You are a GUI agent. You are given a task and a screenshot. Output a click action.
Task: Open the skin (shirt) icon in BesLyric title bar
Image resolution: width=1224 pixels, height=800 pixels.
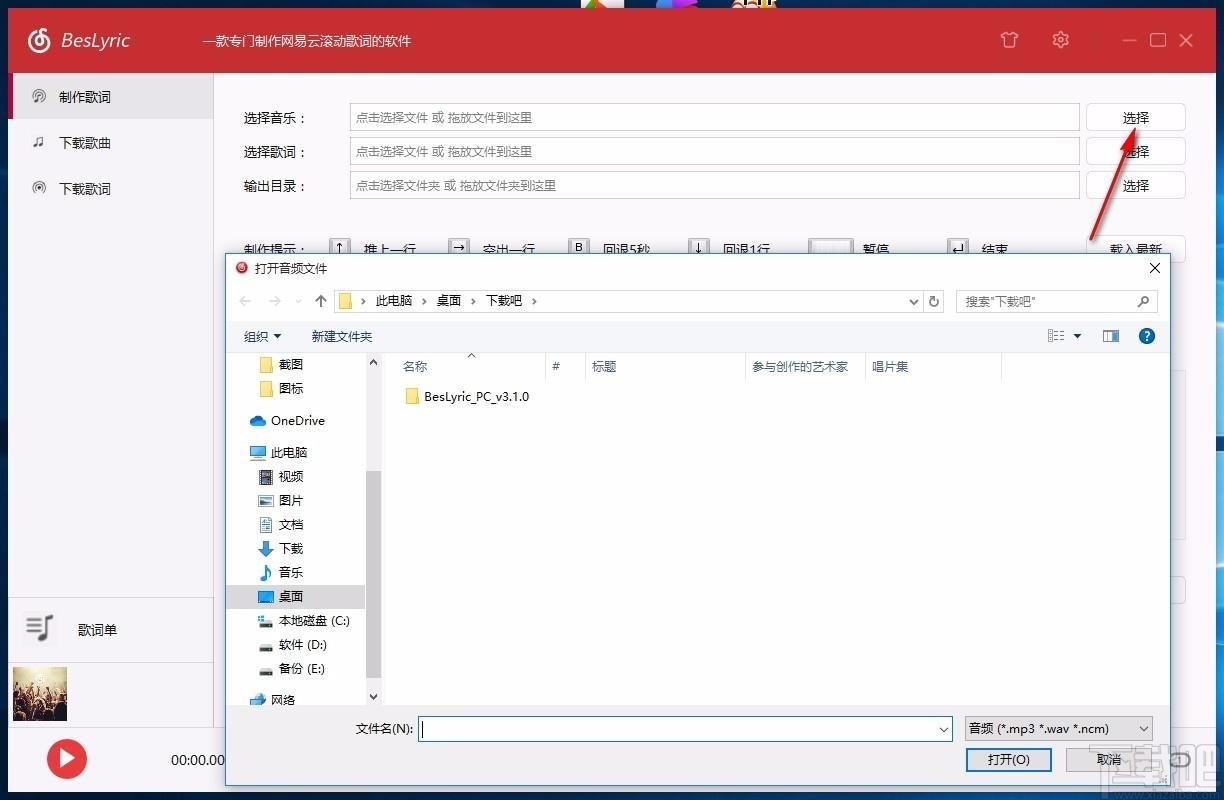[1009, 40]
